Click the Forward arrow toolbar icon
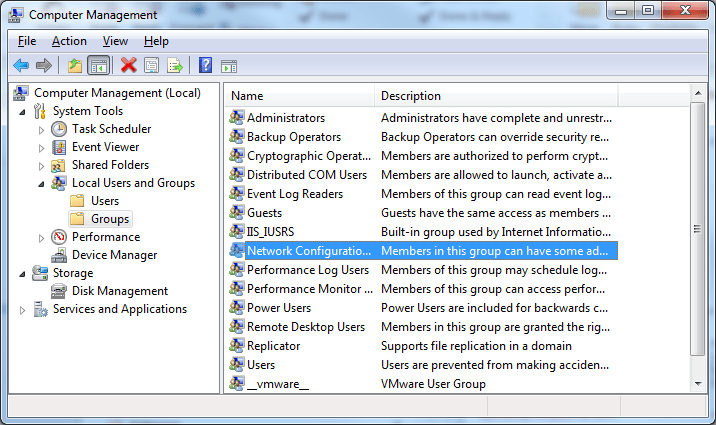 (44, 66)
